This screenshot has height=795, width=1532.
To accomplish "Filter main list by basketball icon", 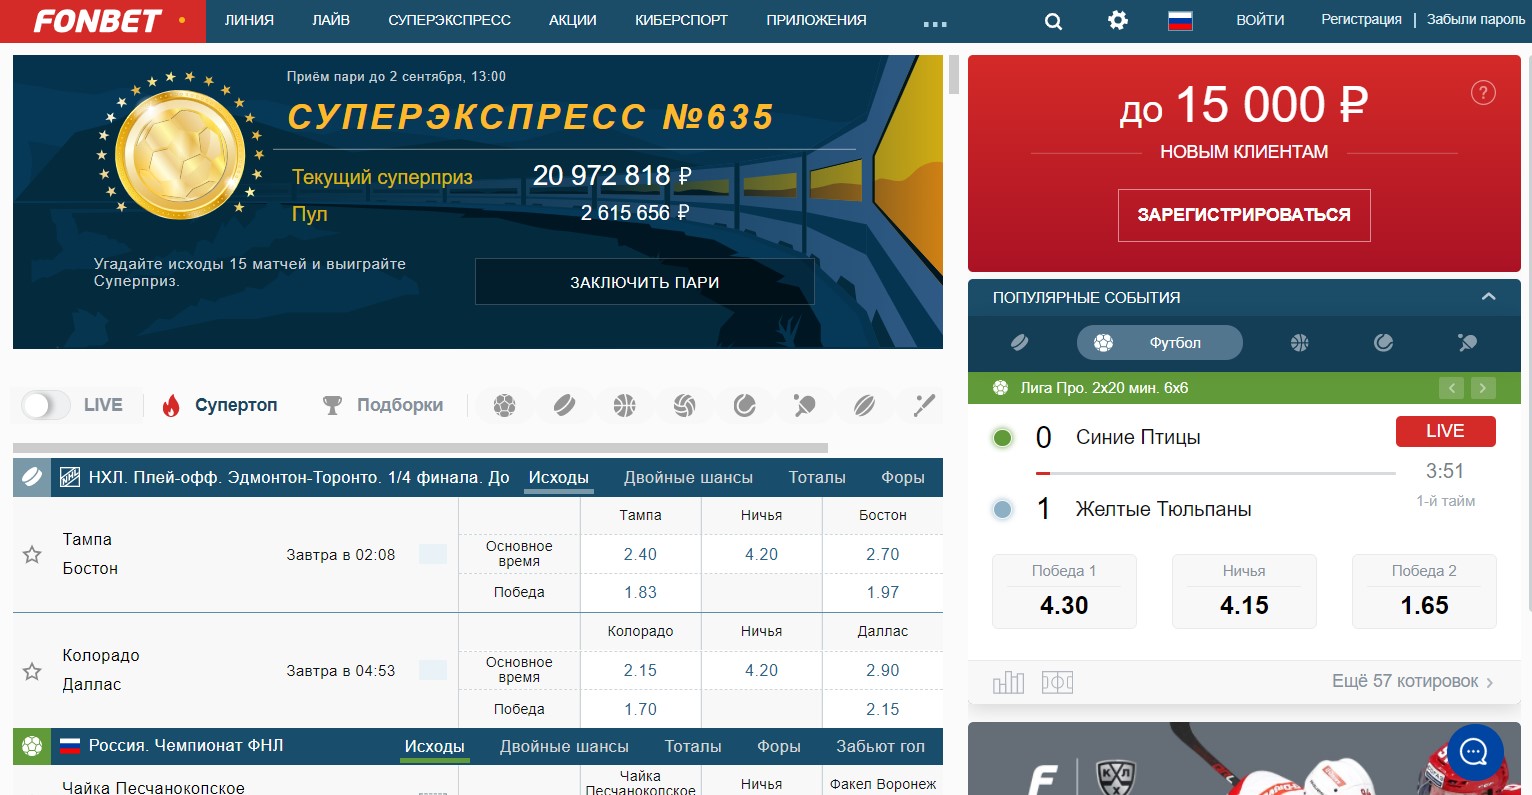I will 625,405.
